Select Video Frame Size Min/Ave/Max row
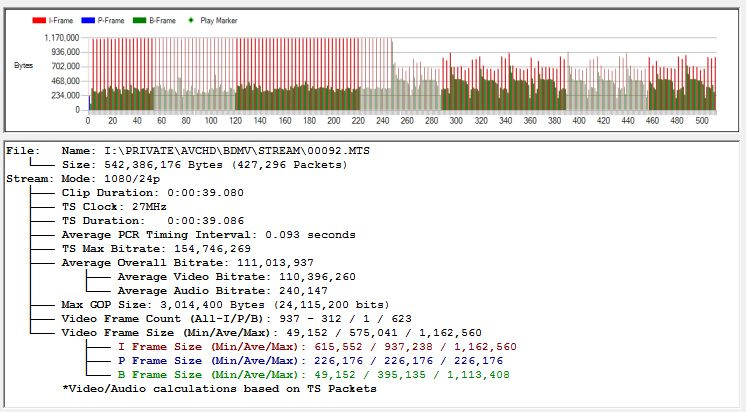Viewport: 746px width, 412px height. pos(272,333)
